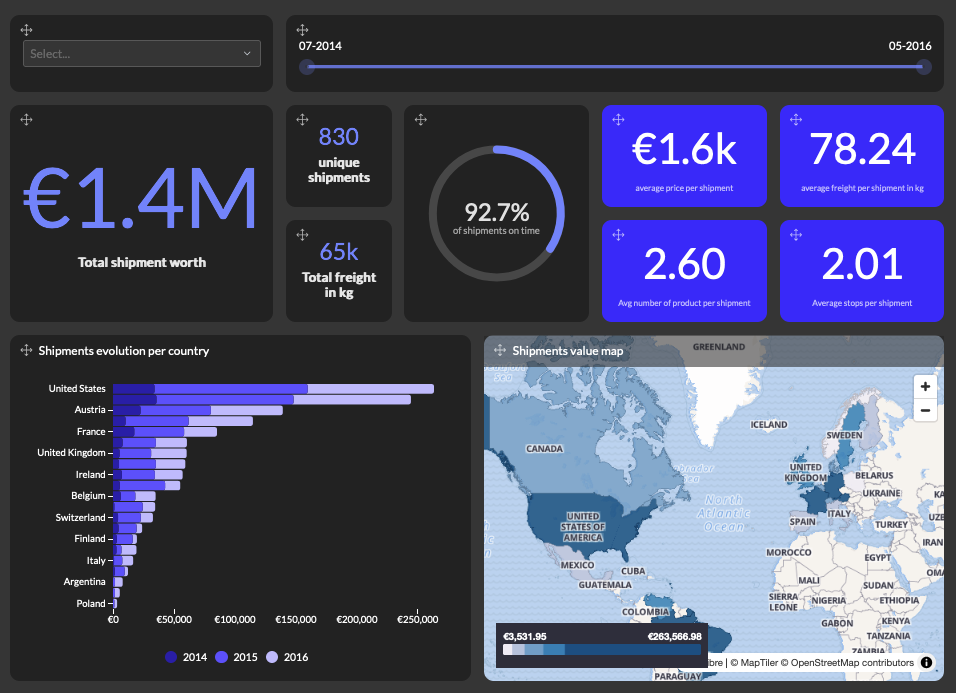Click the move handle on the Total freight in kg card

tap(303, 234)
